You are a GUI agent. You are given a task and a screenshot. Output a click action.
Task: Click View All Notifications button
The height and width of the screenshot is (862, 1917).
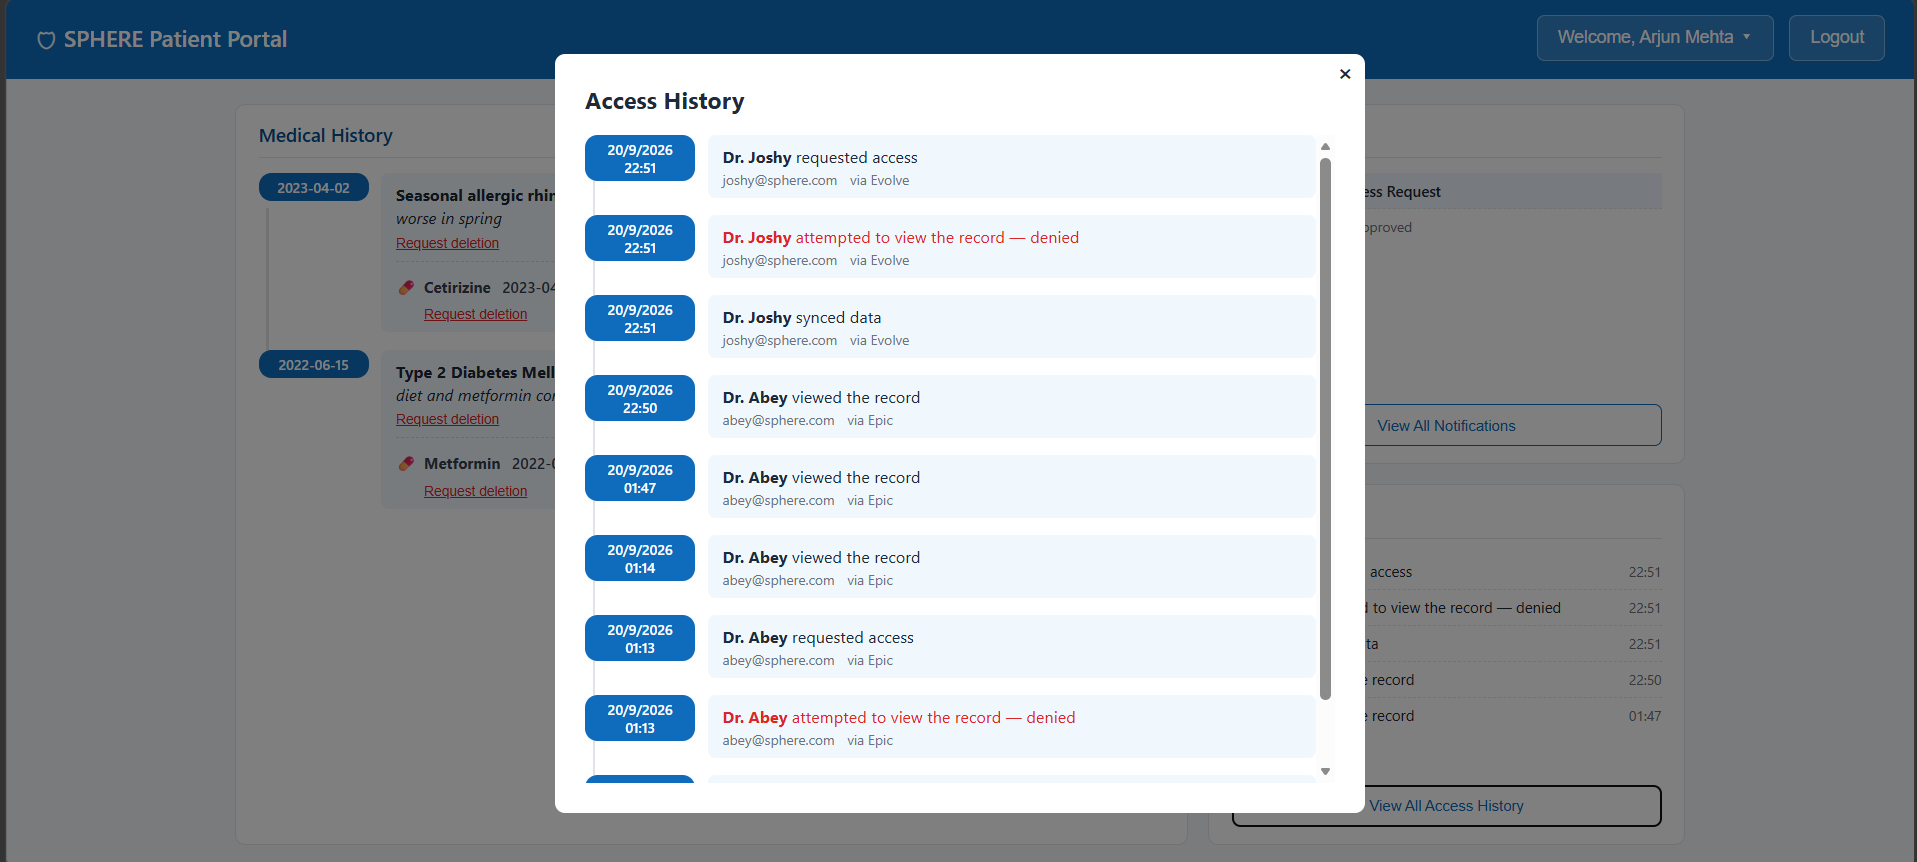[1447, 425]
